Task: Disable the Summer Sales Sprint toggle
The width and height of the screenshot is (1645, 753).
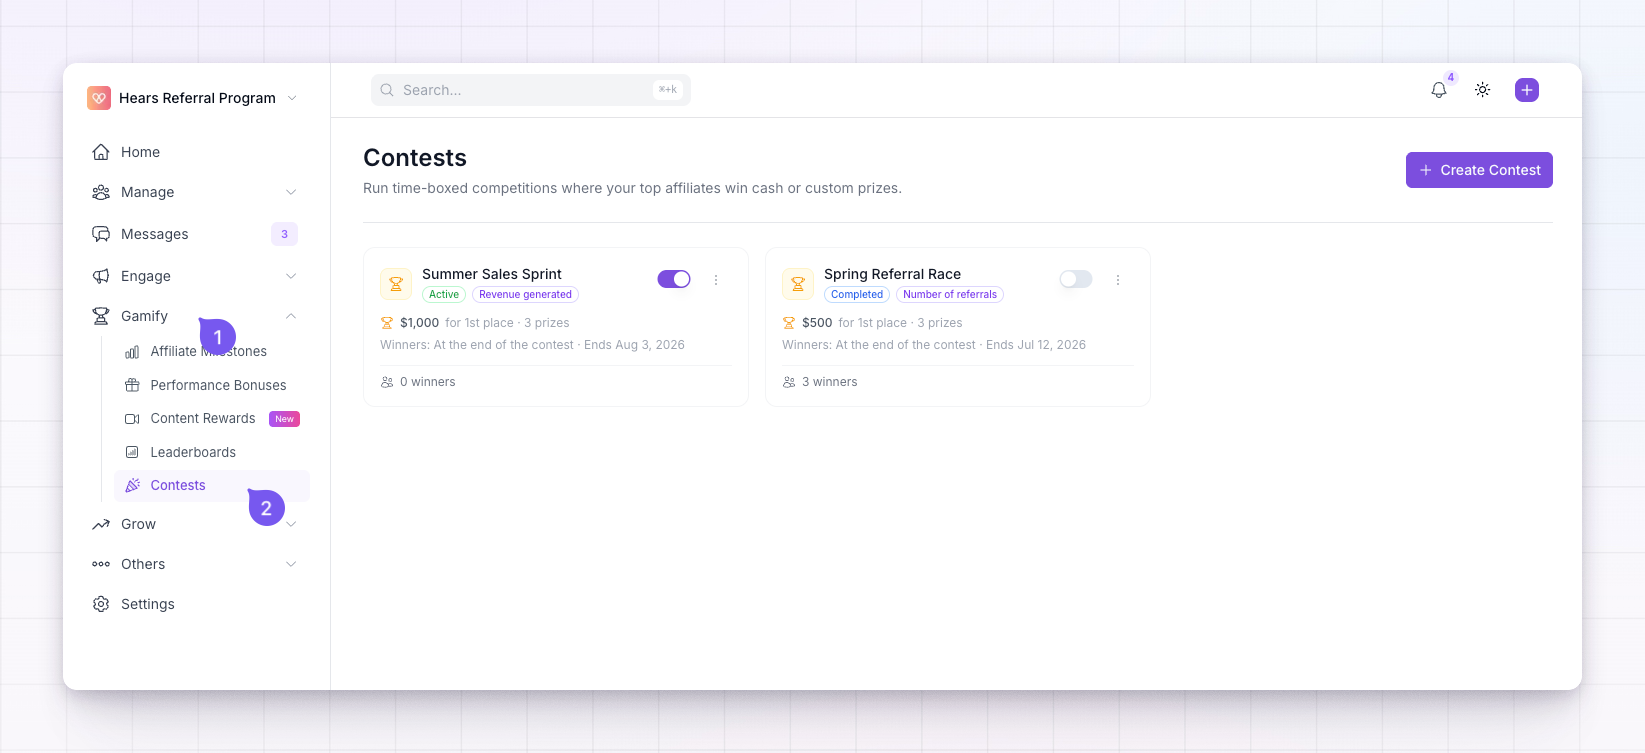Action: [674, 279]
